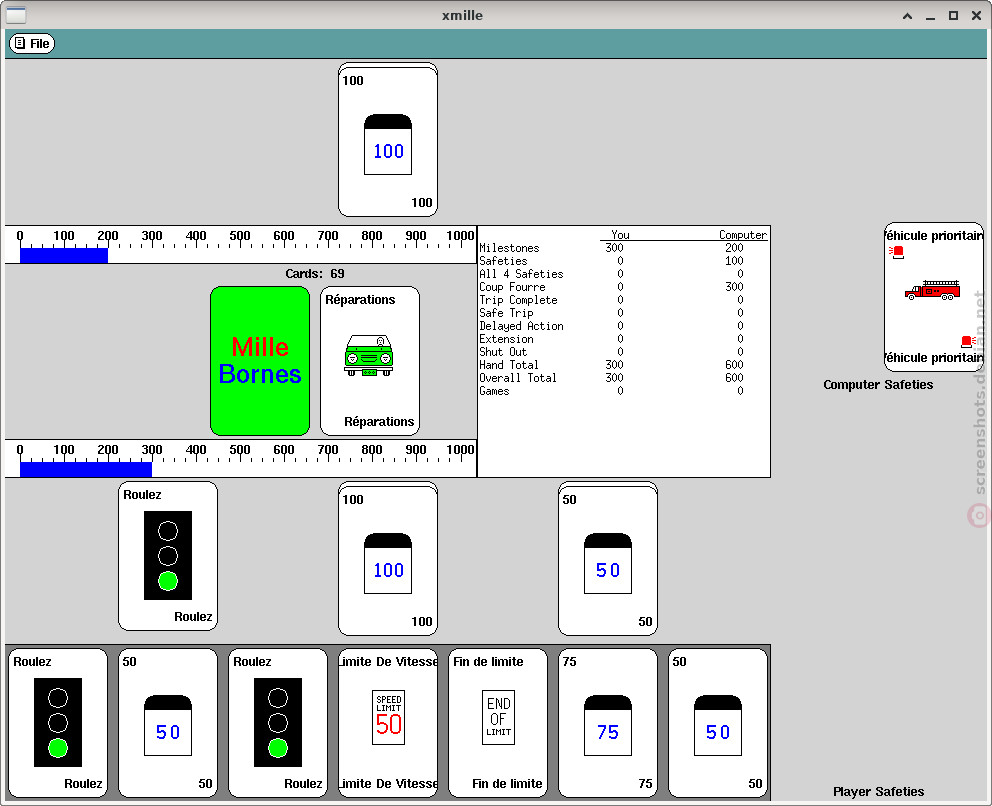
Task: Select the player's played 100 mileage pile
Action: coord(388,559)
